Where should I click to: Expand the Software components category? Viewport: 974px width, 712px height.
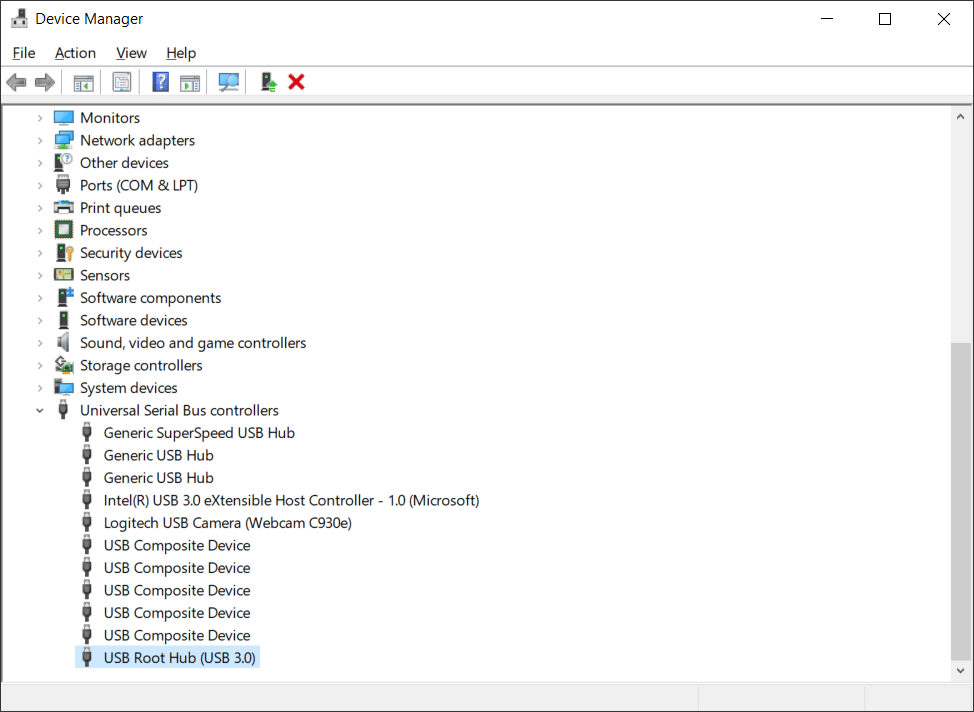point(40,298)
